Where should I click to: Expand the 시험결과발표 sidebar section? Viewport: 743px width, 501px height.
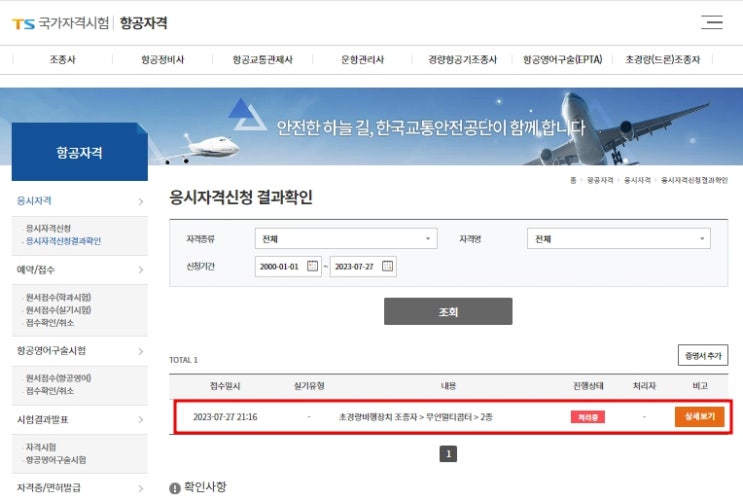(x=80, y=419)
